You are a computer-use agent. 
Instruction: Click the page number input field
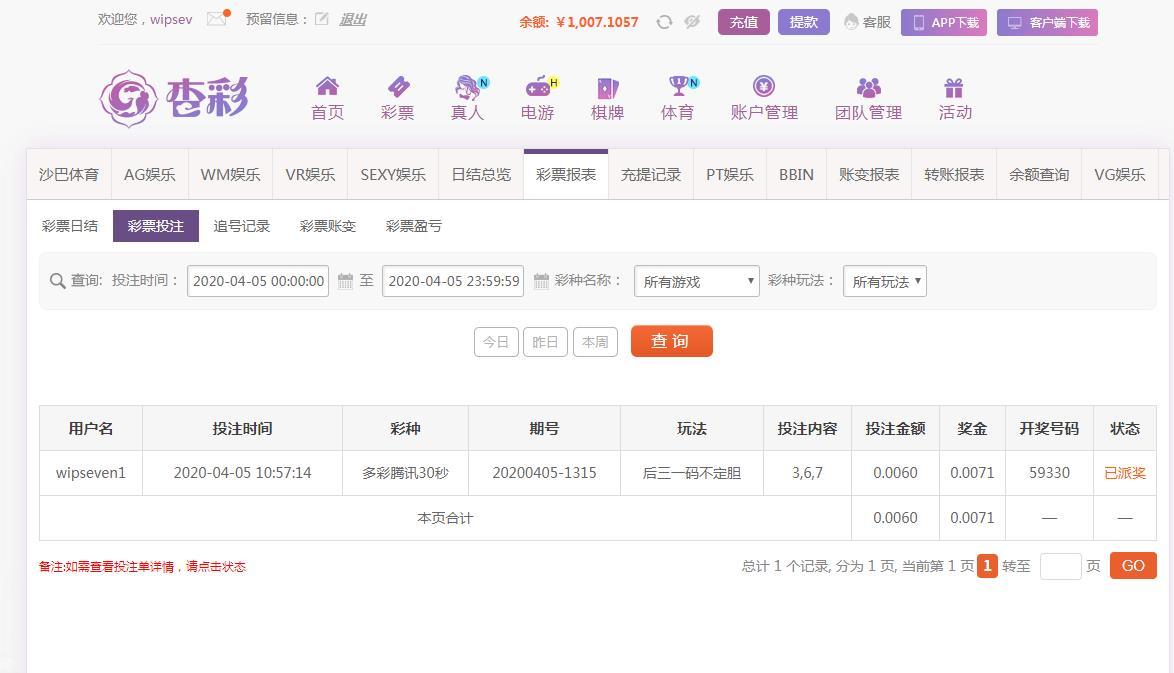tap(1060, 566)
